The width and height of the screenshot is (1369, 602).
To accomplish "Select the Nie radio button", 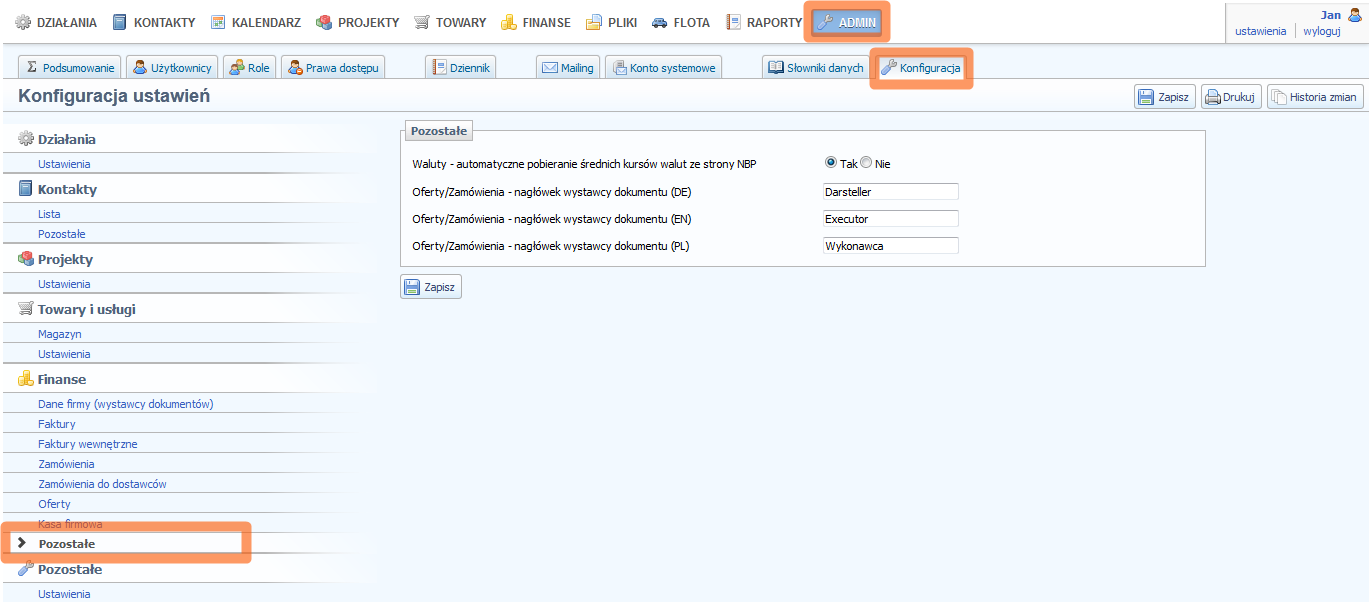I will coord(866,163).
